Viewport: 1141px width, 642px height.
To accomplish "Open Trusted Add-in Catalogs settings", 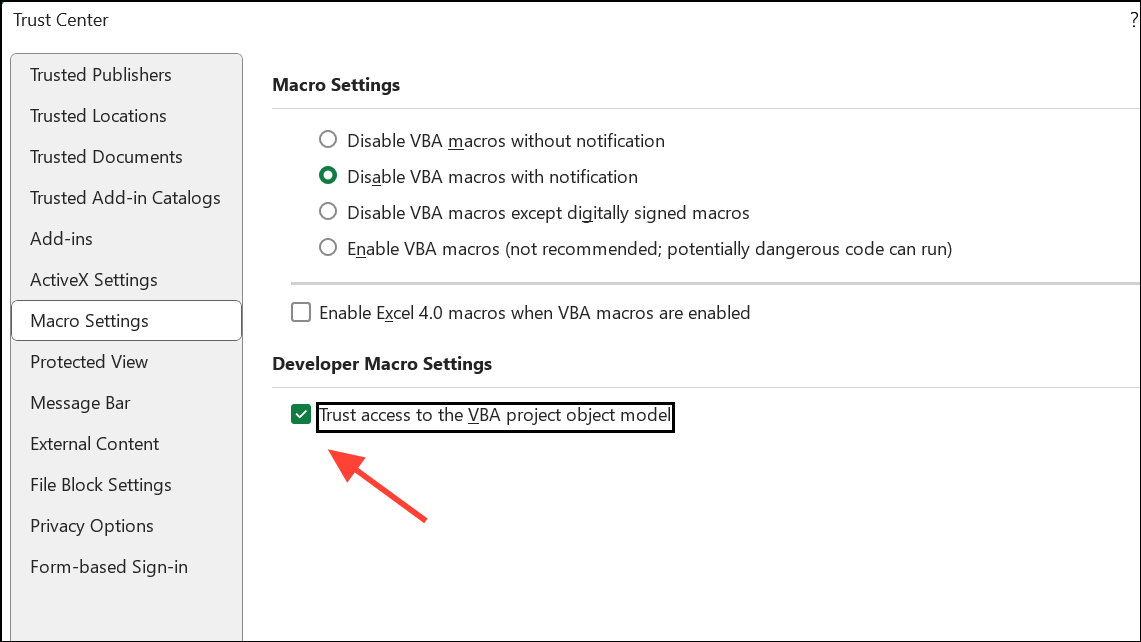I will [125, 197].
